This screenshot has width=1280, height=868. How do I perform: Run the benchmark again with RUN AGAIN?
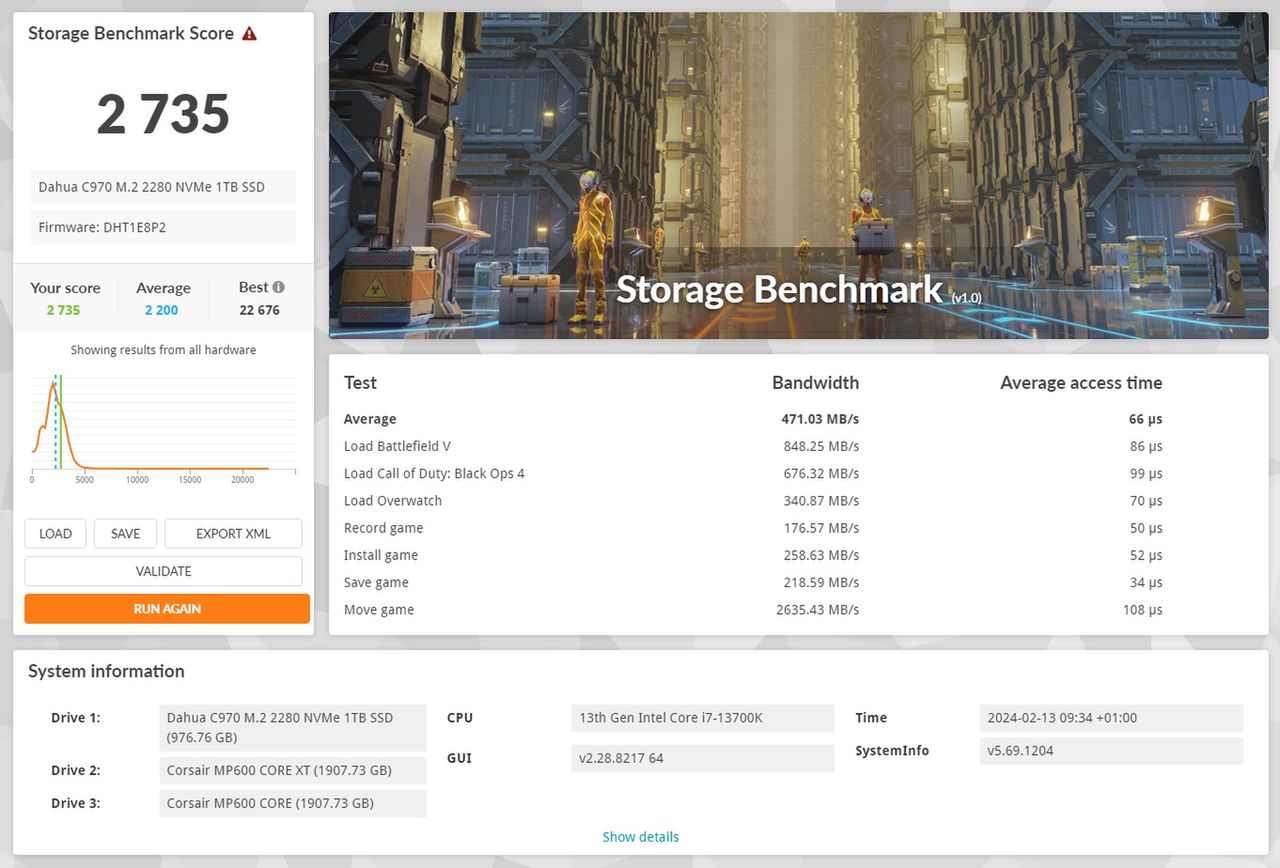tap(167, 608)
